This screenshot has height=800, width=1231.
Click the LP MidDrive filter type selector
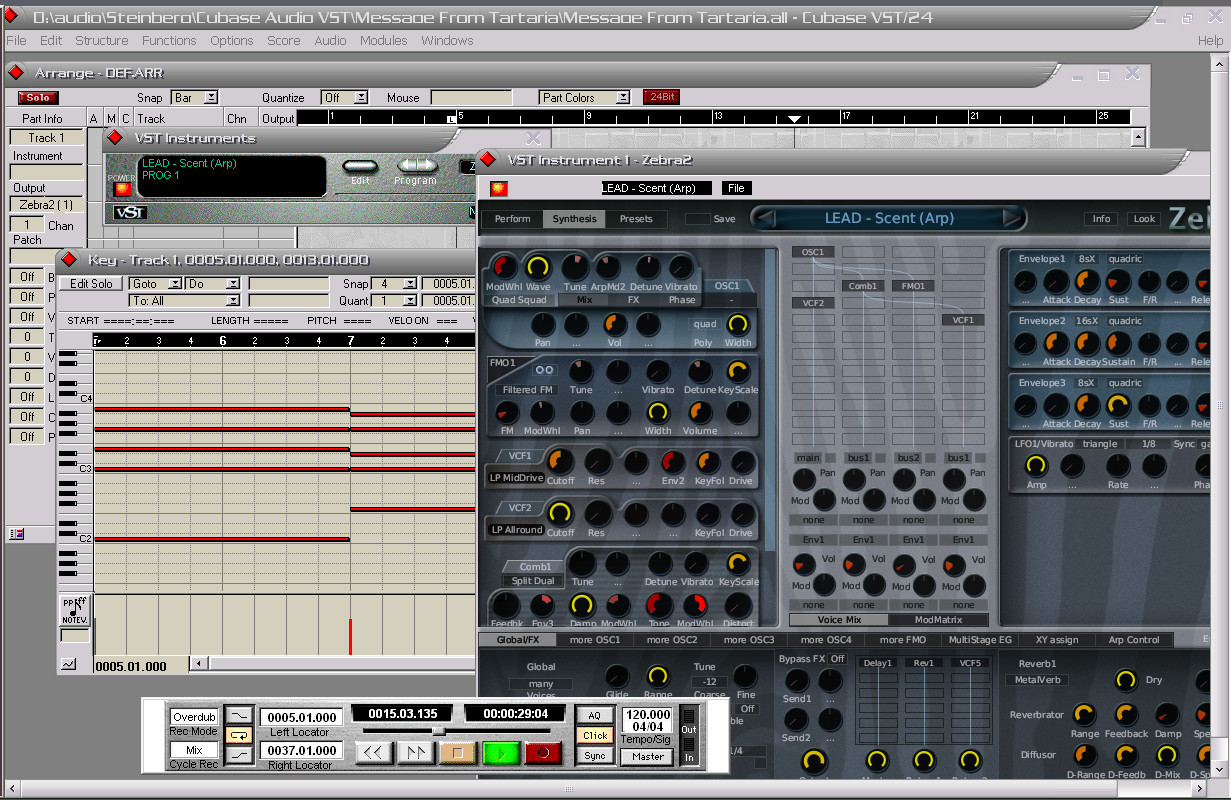[516, 478]
